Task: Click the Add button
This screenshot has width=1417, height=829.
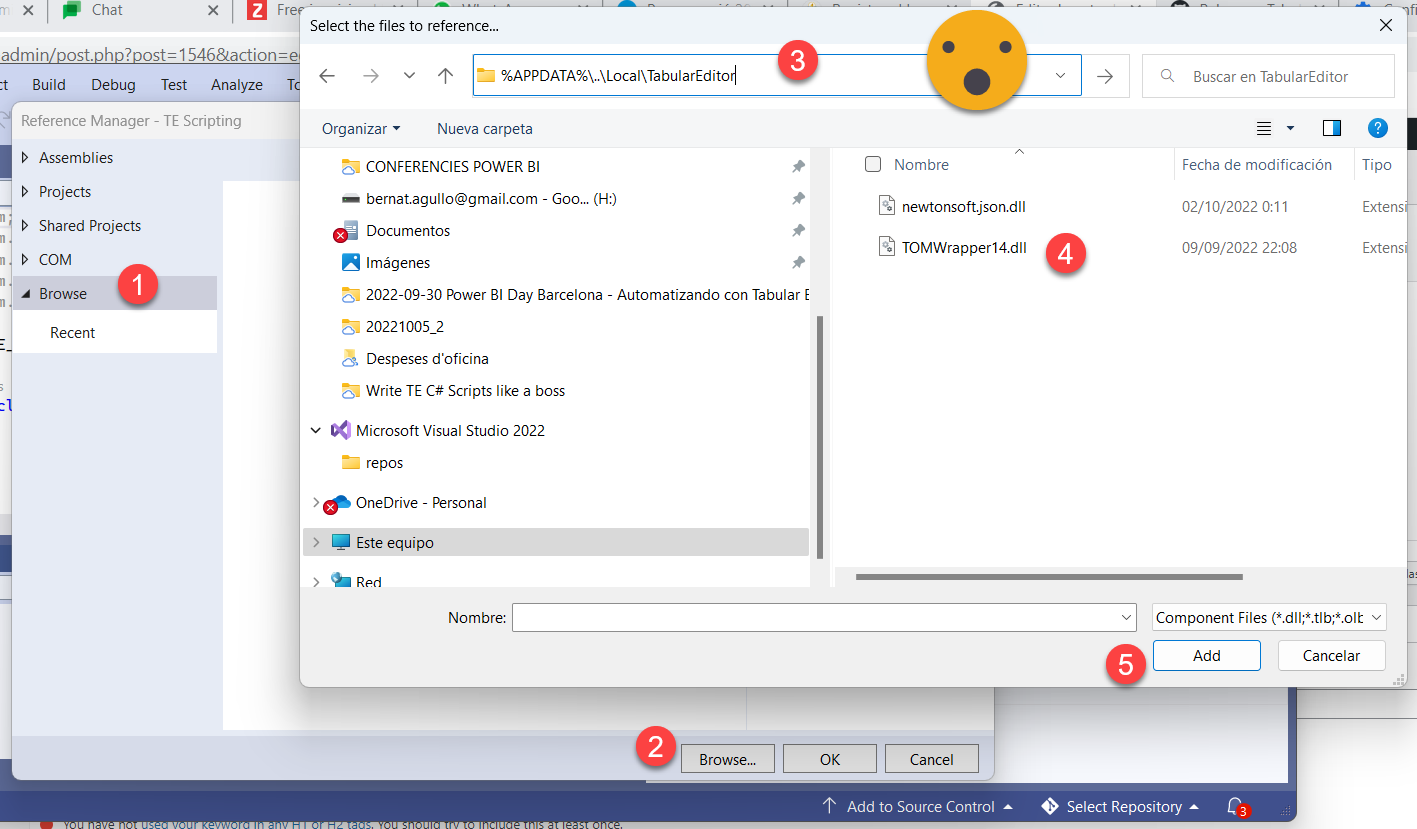Action: pos(1206,656)
